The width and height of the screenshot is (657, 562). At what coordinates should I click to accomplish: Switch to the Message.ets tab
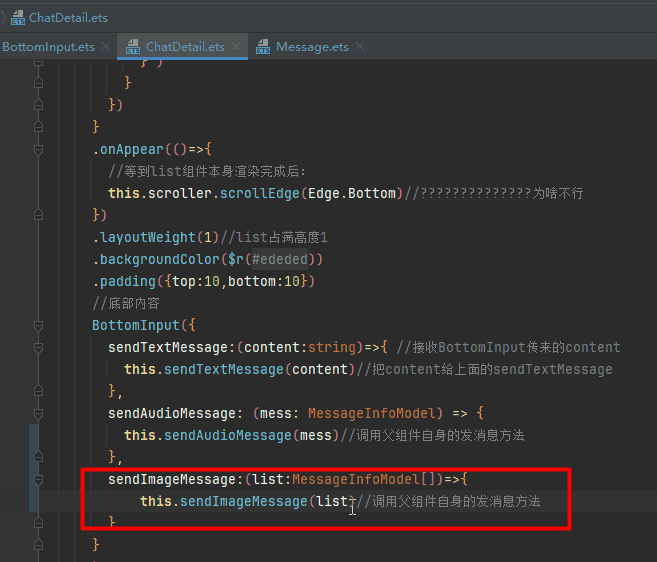point(312,47)
